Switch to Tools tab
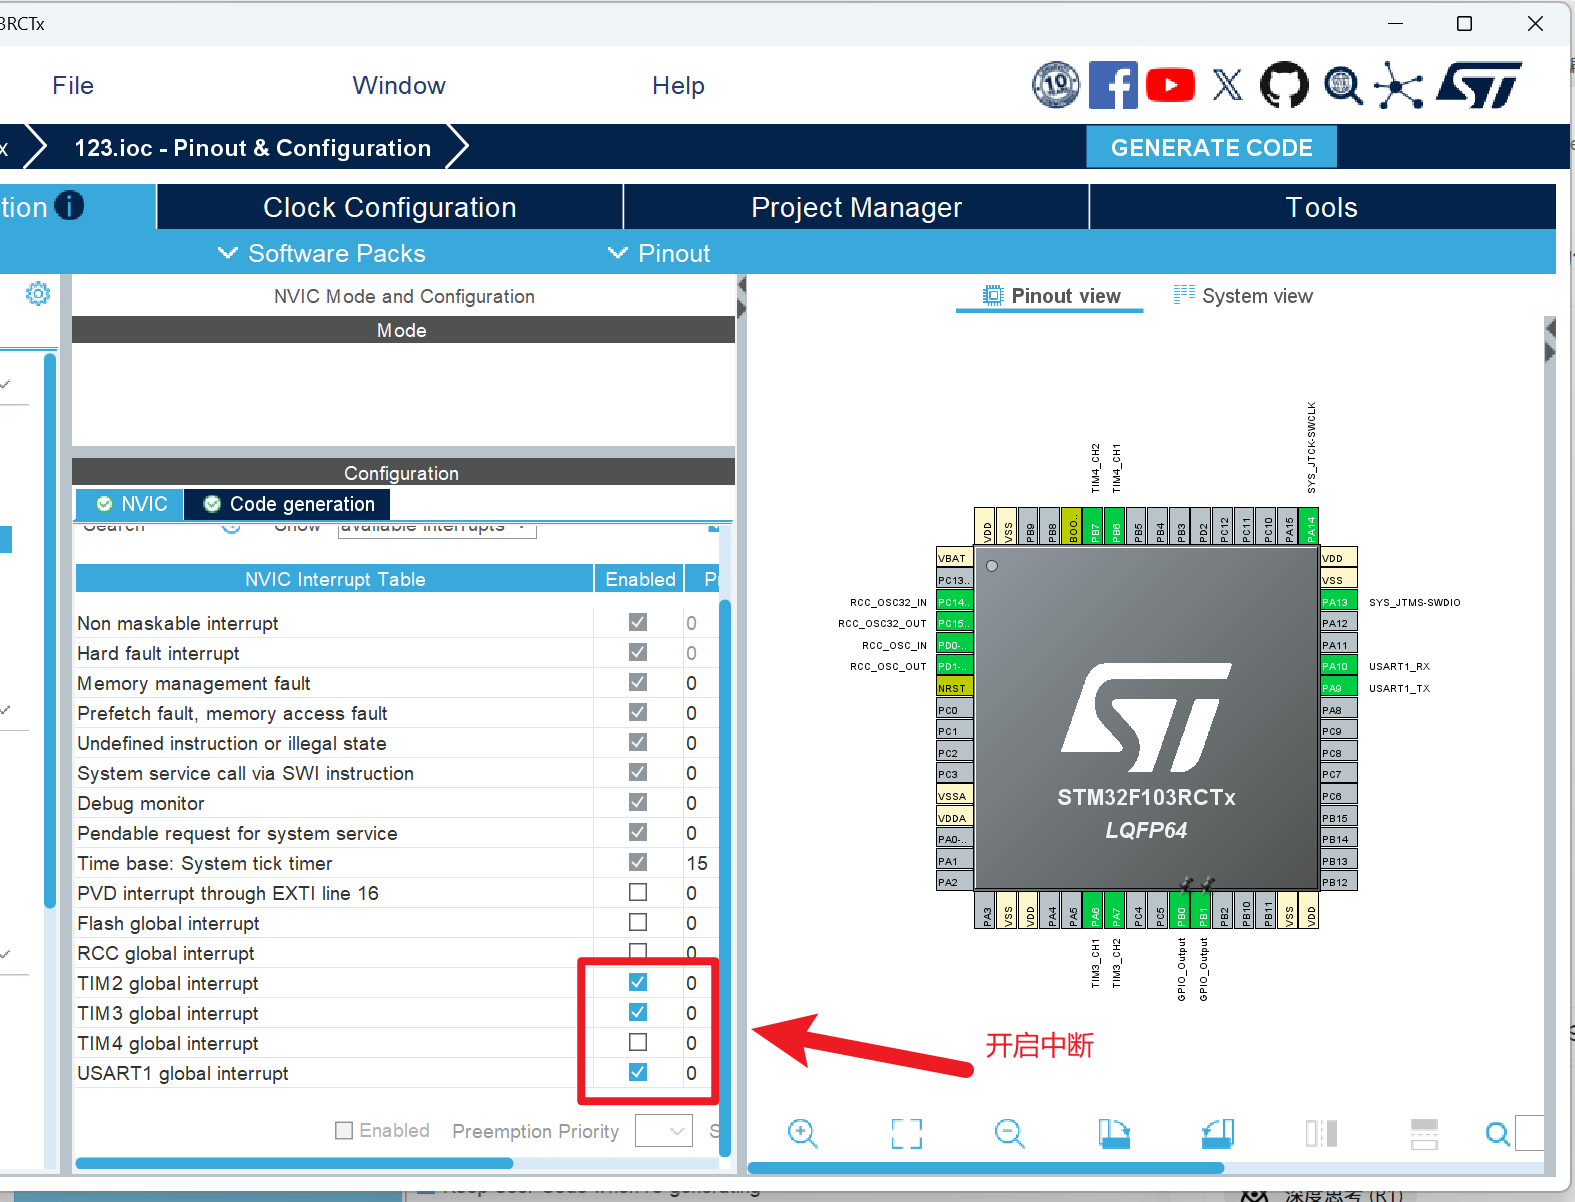This screenshot has width=1575, height=1202. tap(1322, 207)
